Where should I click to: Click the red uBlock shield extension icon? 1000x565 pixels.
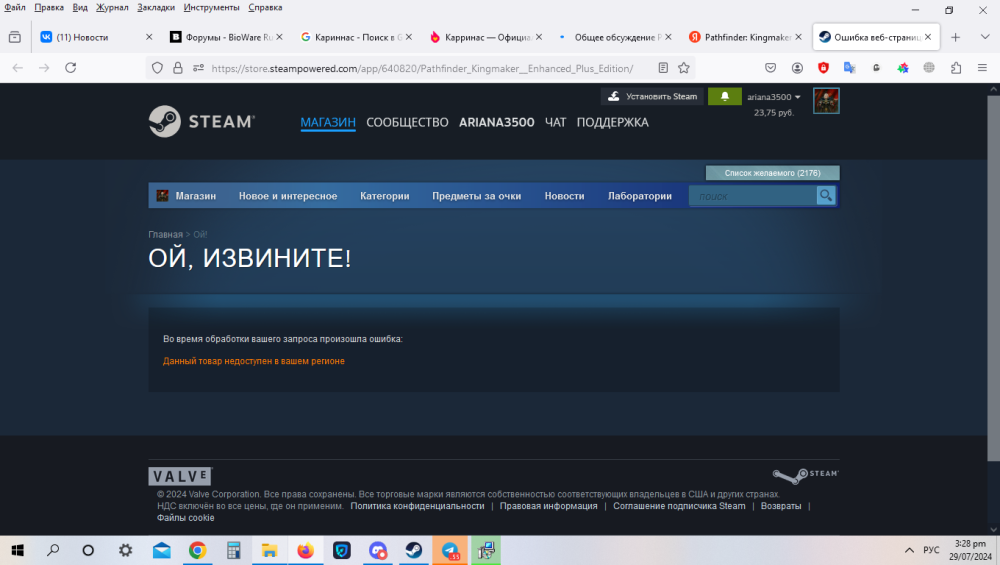click(x=823, y=68)
